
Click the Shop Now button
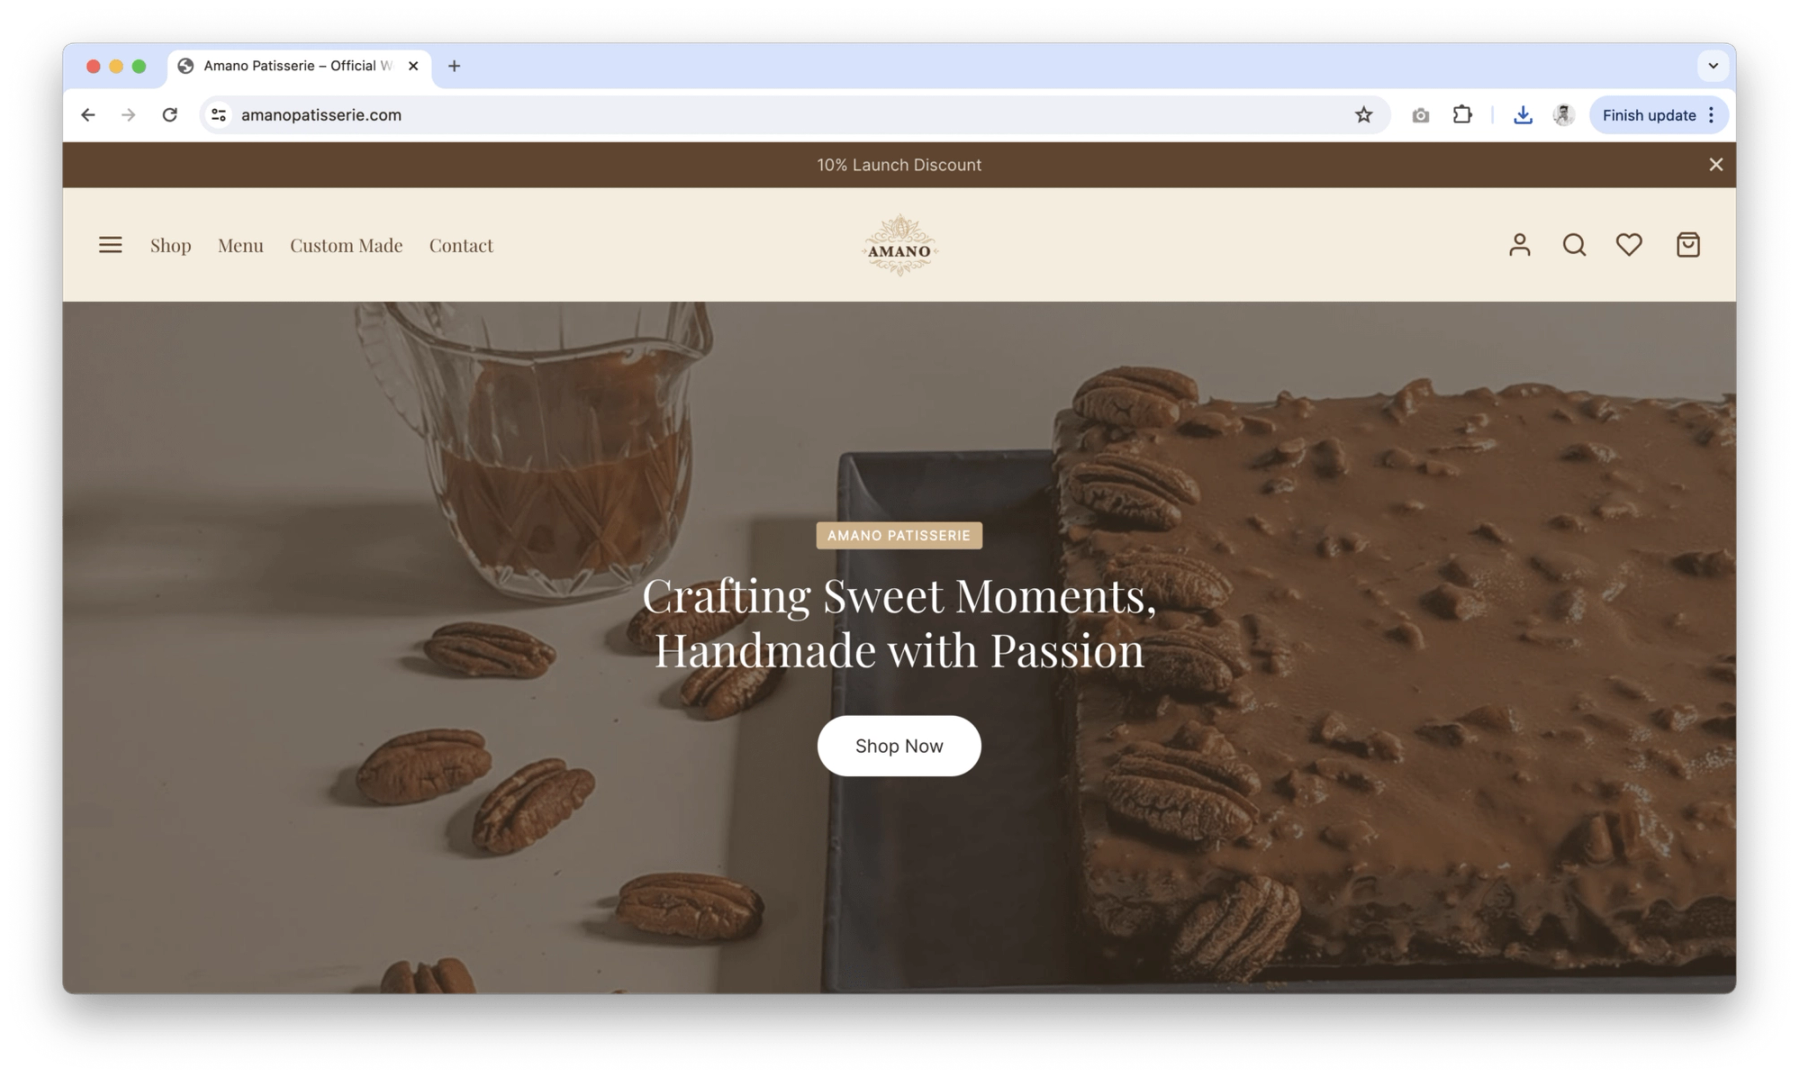[x=899, y=746]
